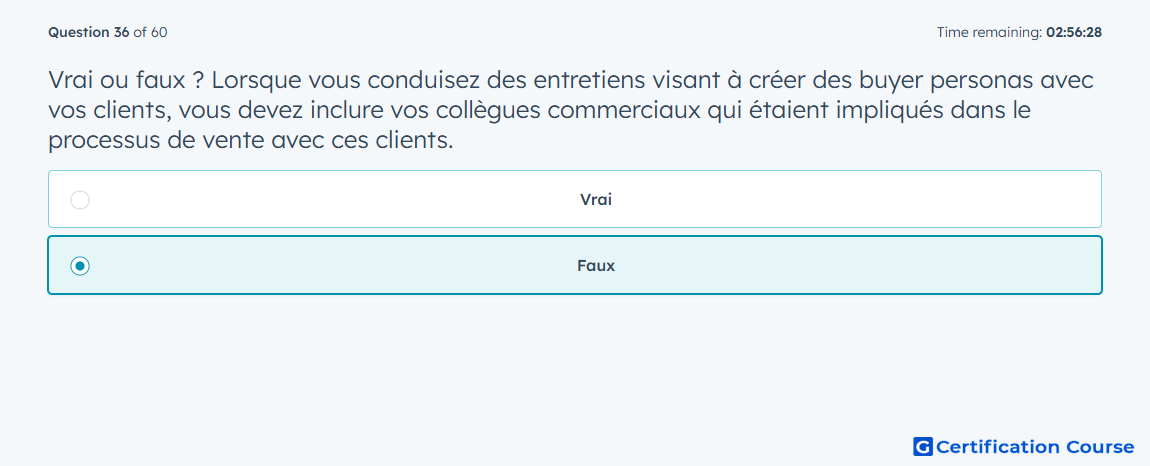Click the 02:56:28 countdown timer value

[x=1074, y=32]
